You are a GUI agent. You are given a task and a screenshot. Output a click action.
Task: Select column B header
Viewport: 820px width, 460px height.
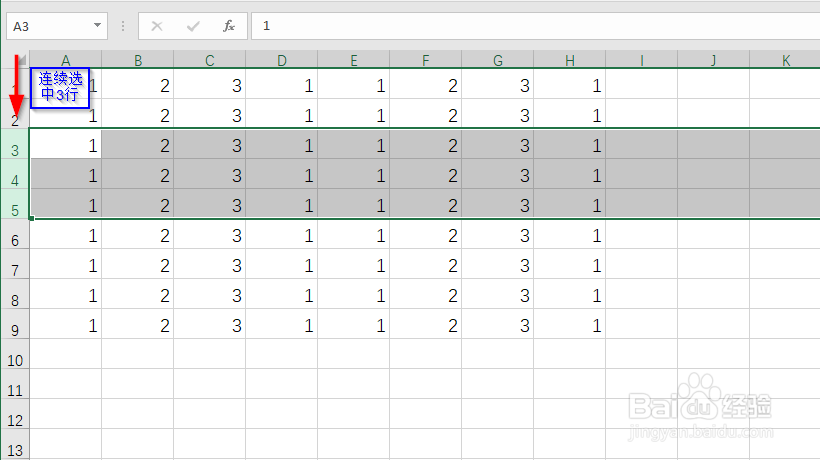point(138,60)
